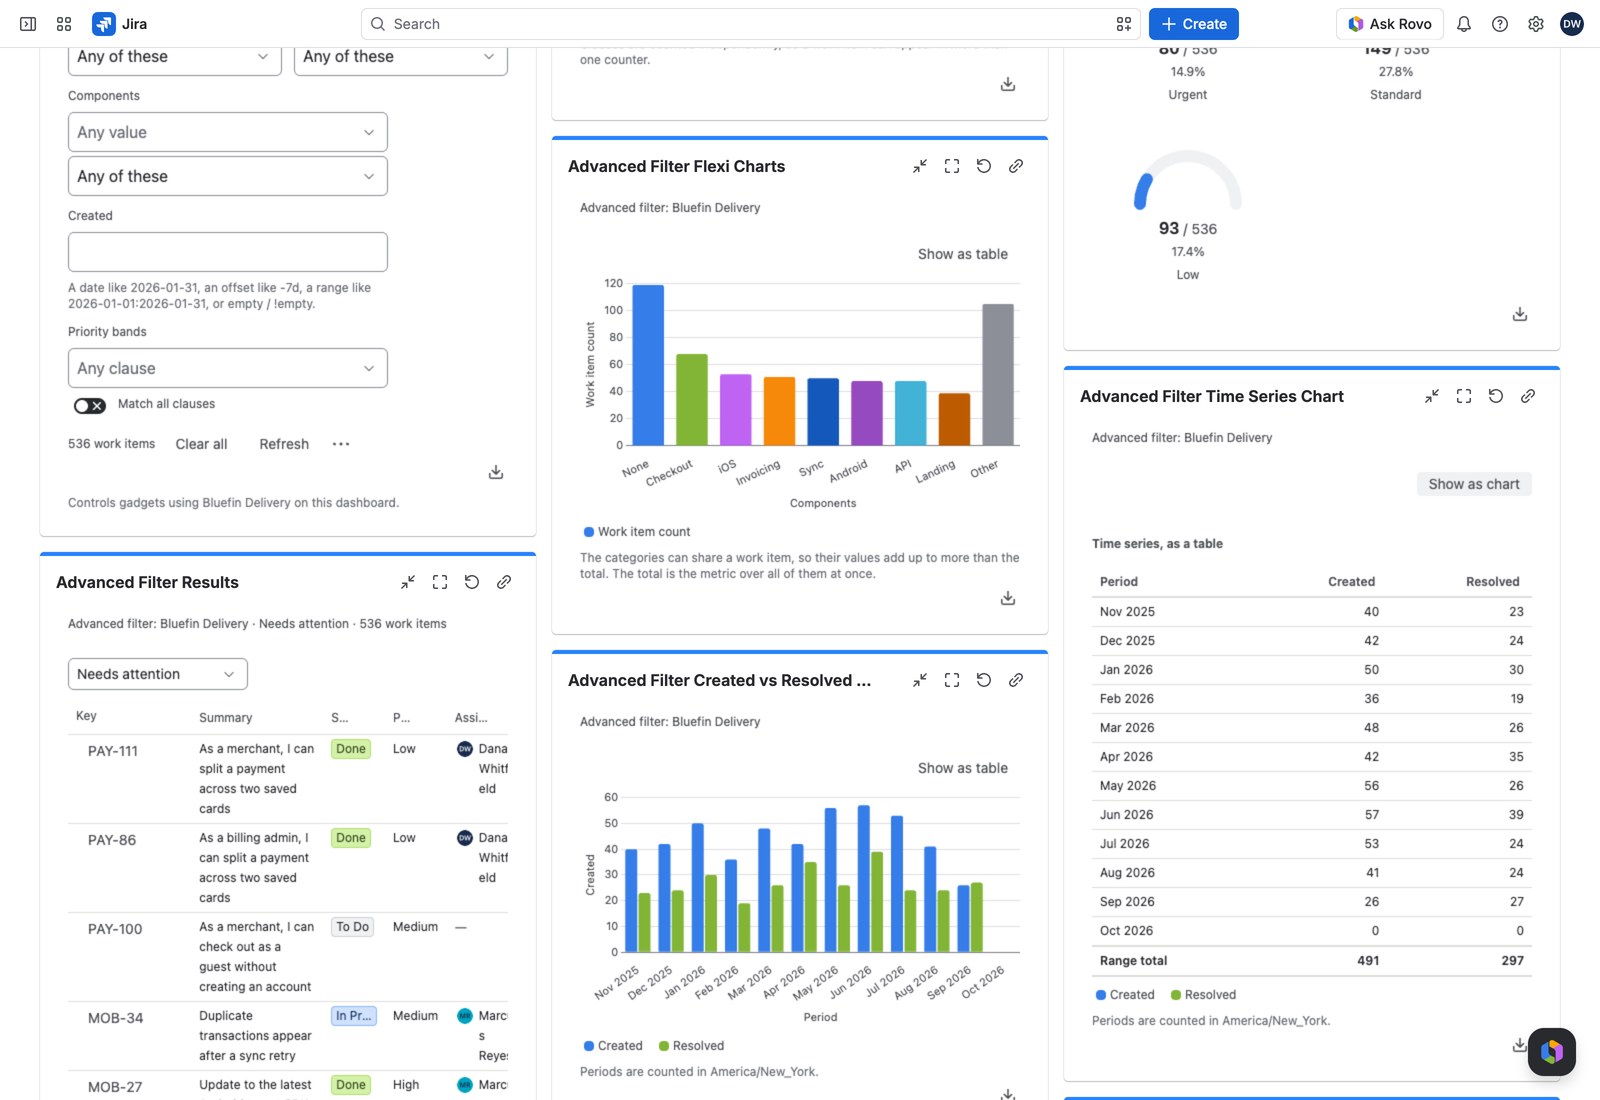The height and width of the screenshot is (1100, 1600).
Task: Refresh the Advanced Filter Flexi Charts gadget
Action: coord(984,166)
